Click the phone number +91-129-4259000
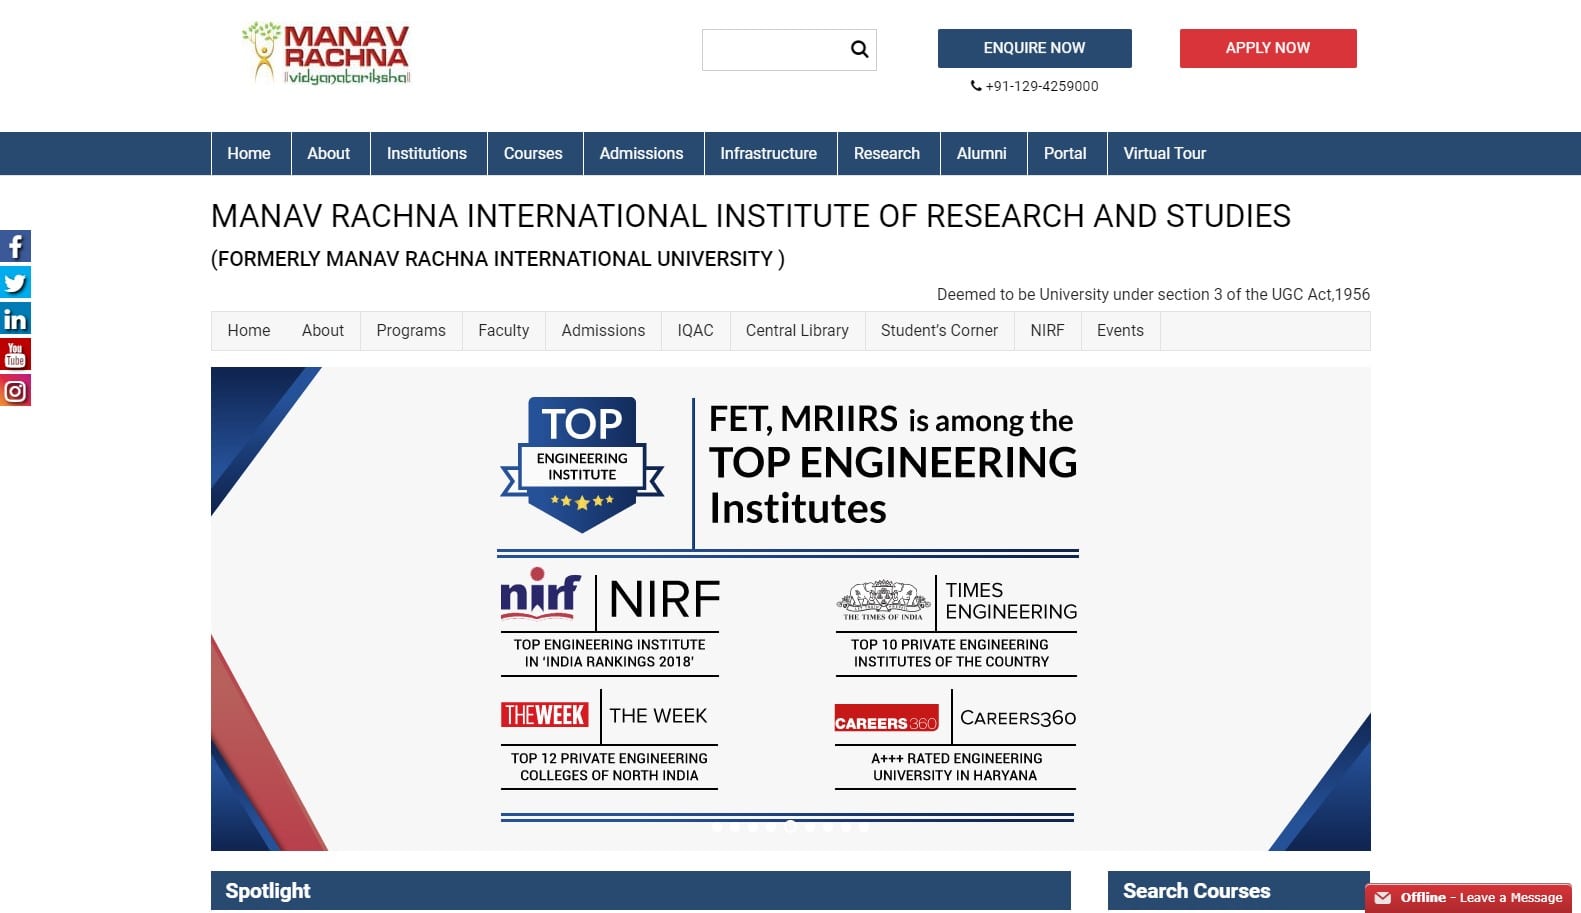 1042,86
